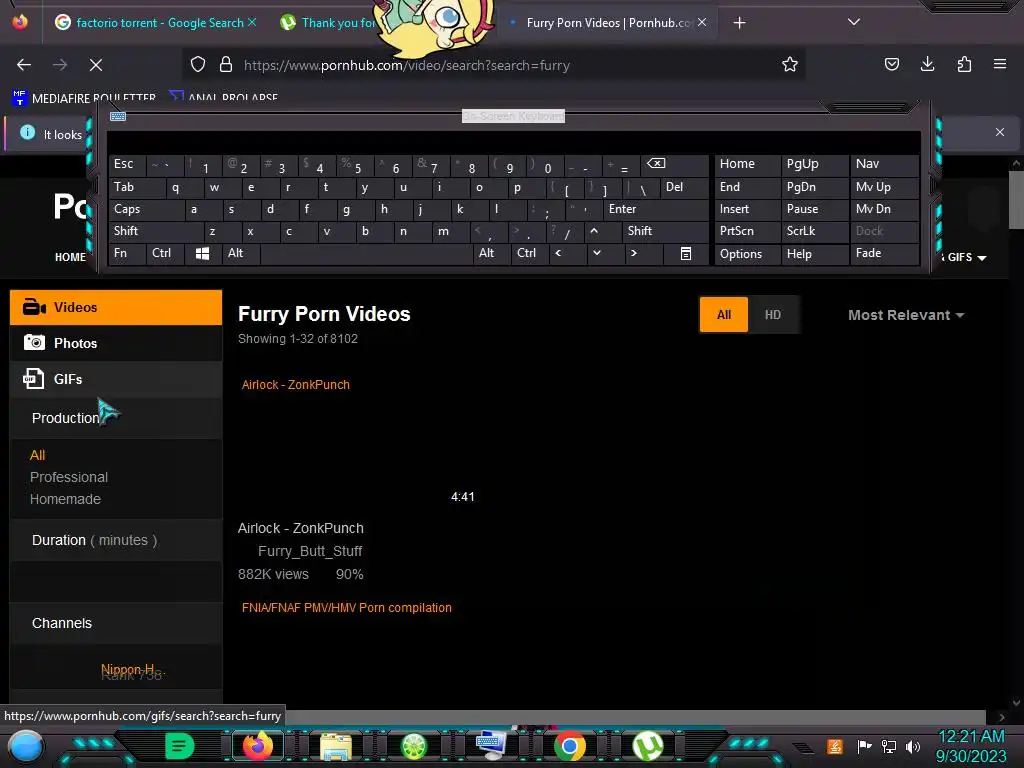Open the MEDIAFIRE ROULETTER bookmark
Image resolution: width=1024 pixels, height=768 pixels.
84,98
